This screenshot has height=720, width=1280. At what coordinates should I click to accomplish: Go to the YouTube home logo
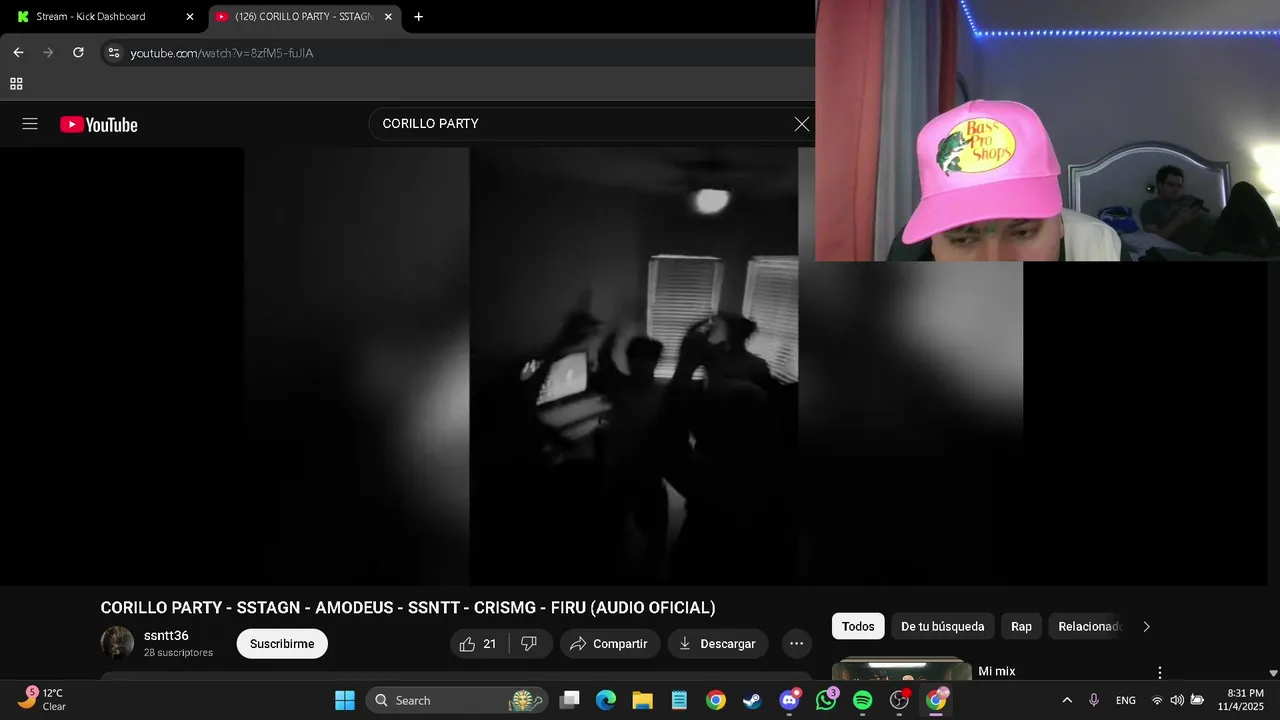[x=99, y=125]
